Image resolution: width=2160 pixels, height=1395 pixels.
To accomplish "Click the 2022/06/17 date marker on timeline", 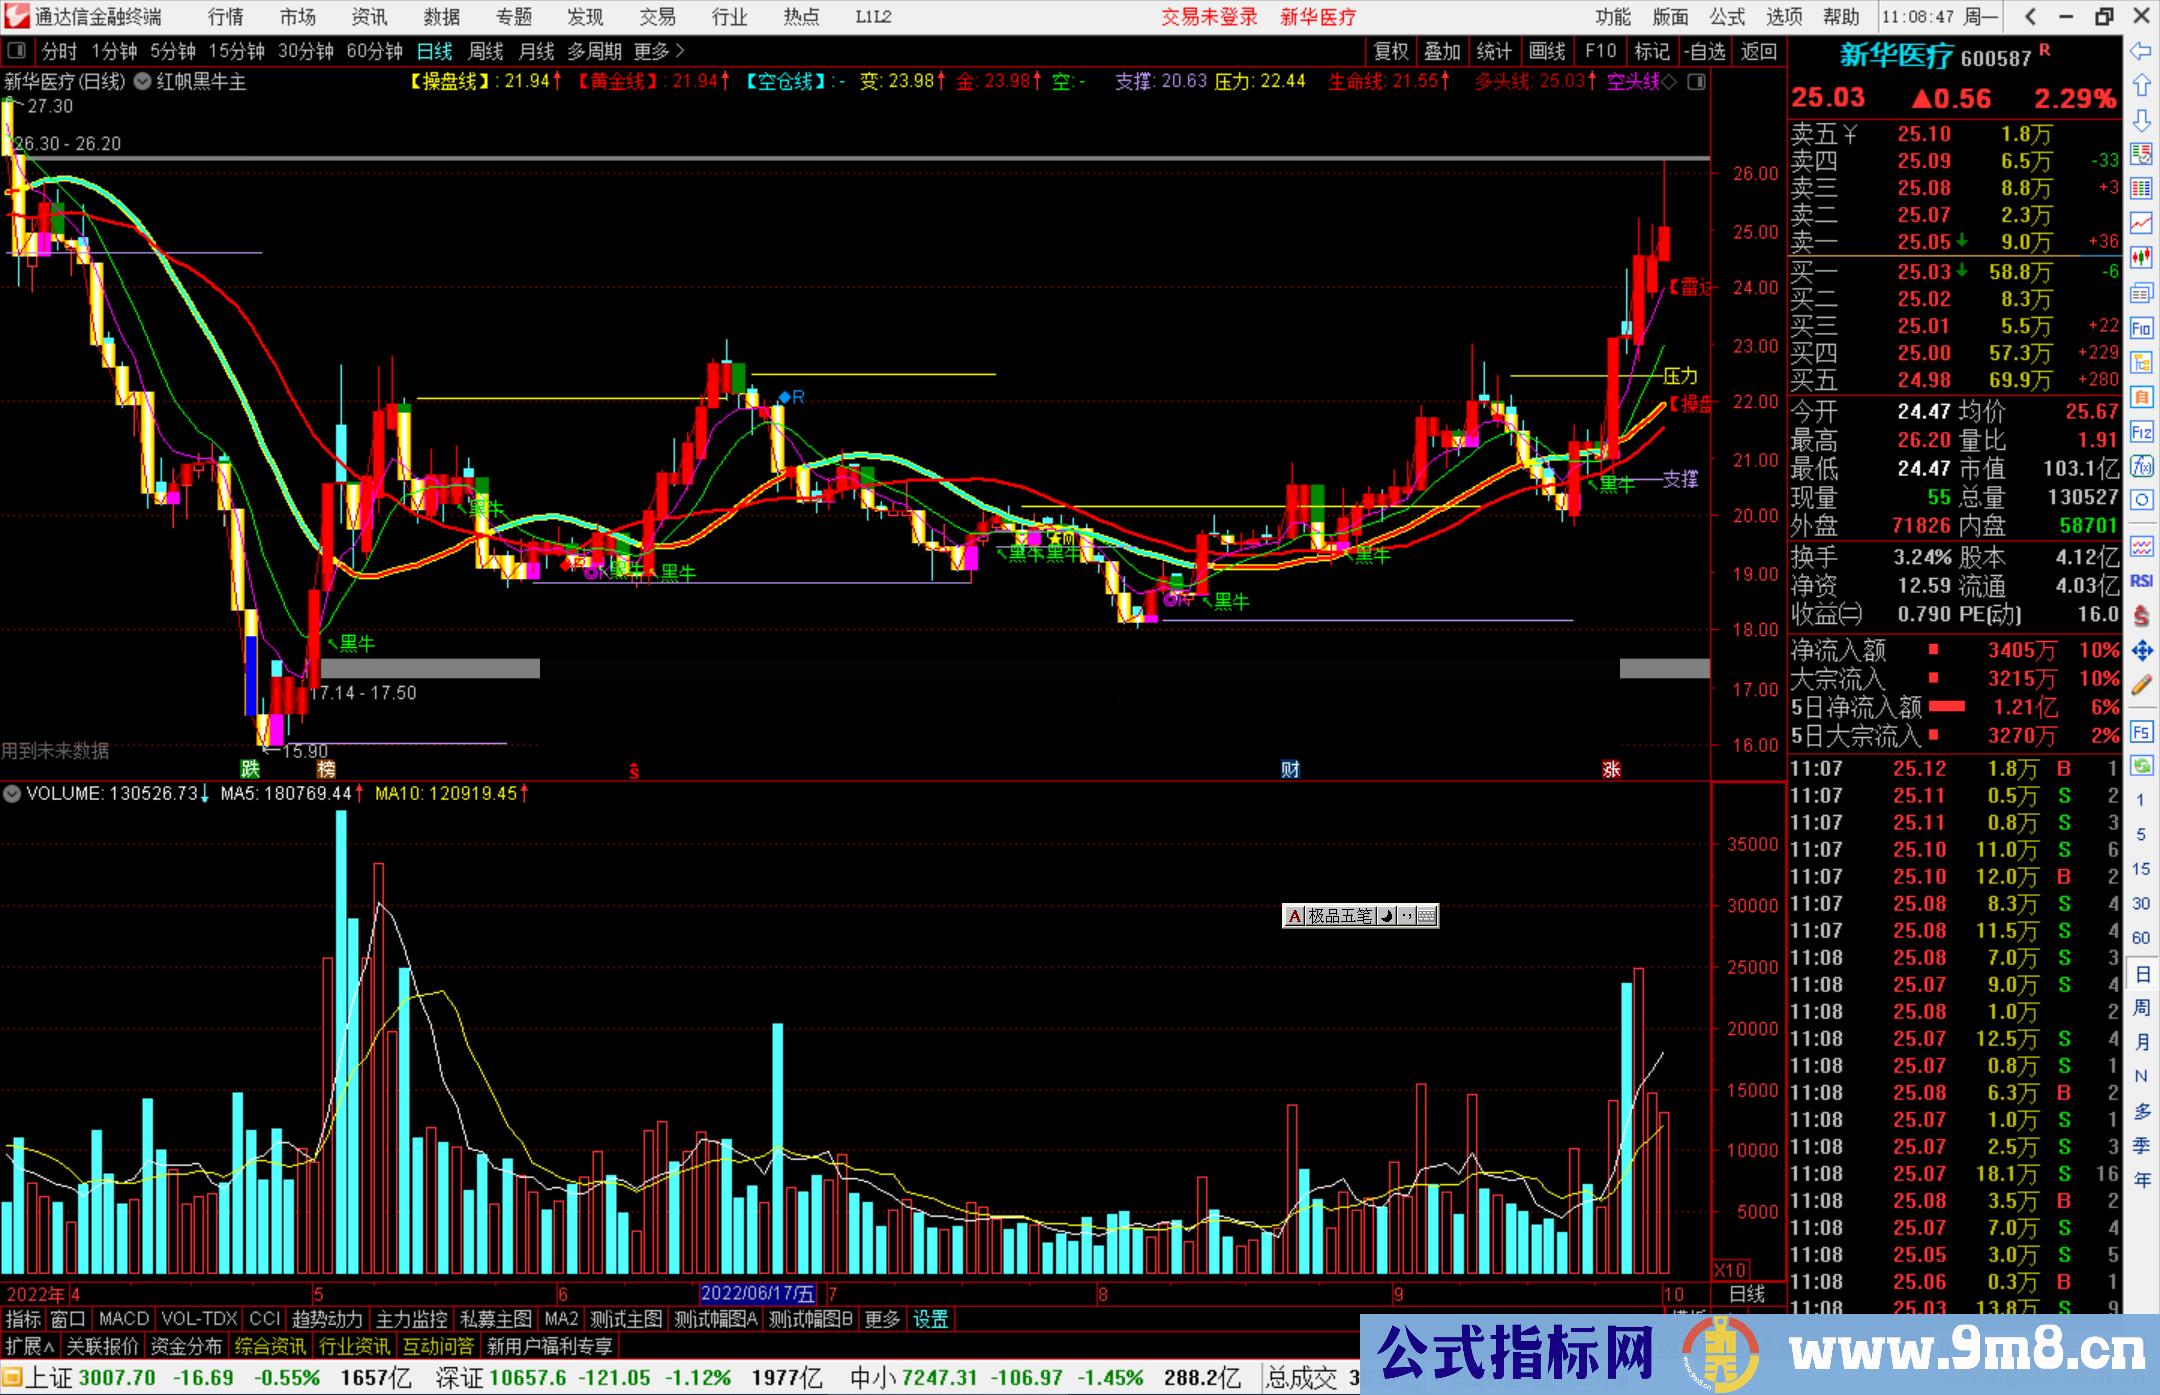I will pyautogui.click(x=758, y=1294).
